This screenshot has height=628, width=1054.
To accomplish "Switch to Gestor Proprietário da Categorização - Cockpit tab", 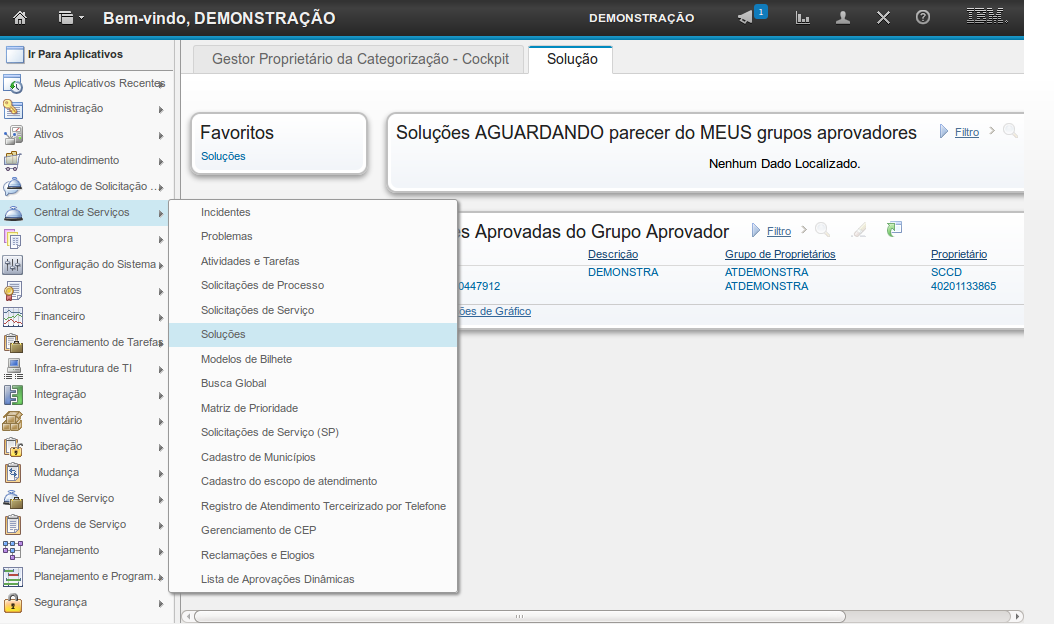I will point(360,59).
